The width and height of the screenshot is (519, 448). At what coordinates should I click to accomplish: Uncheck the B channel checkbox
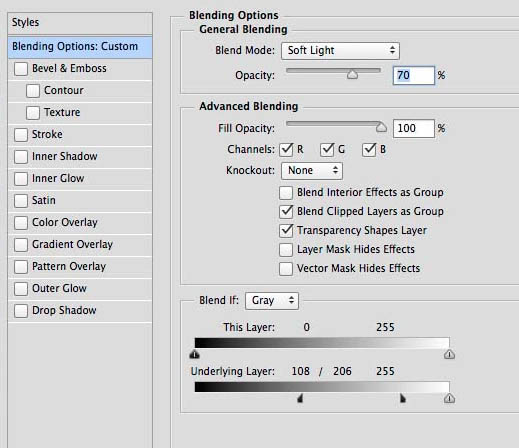[369, 150]
